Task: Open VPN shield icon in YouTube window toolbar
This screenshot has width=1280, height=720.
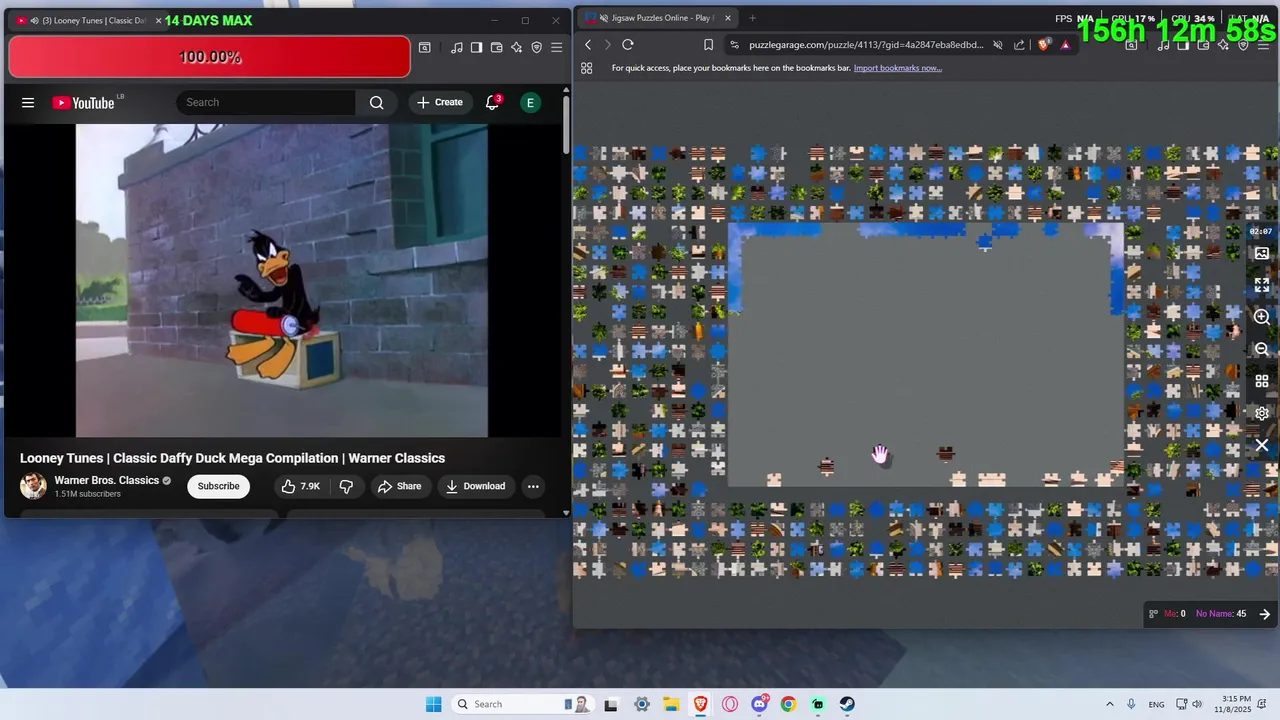Action: [x=537, y=47]
